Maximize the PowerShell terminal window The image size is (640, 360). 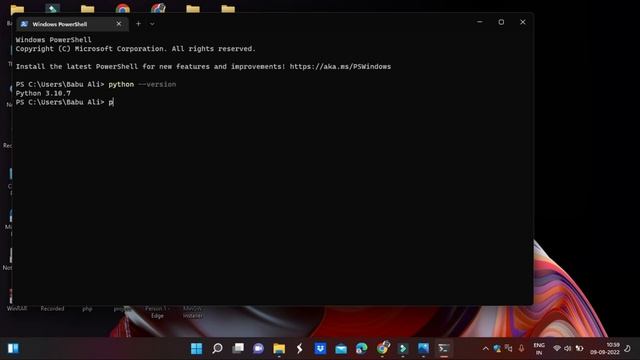point(501,22)
